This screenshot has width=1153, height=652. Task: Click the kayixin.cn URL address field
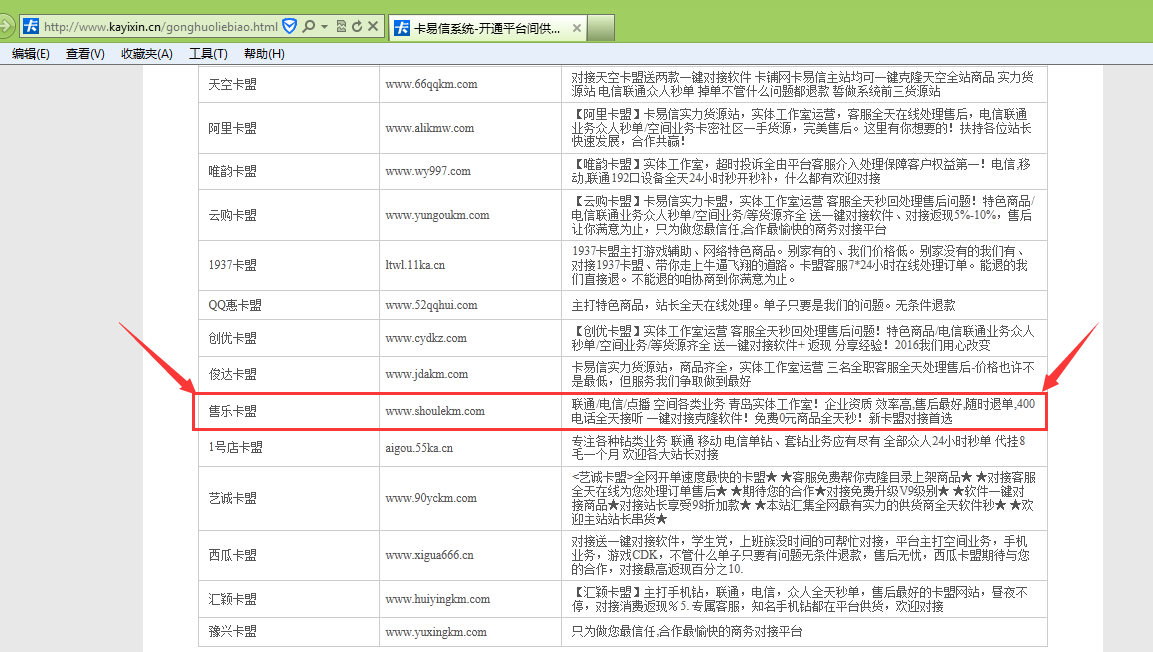point(160,26)
